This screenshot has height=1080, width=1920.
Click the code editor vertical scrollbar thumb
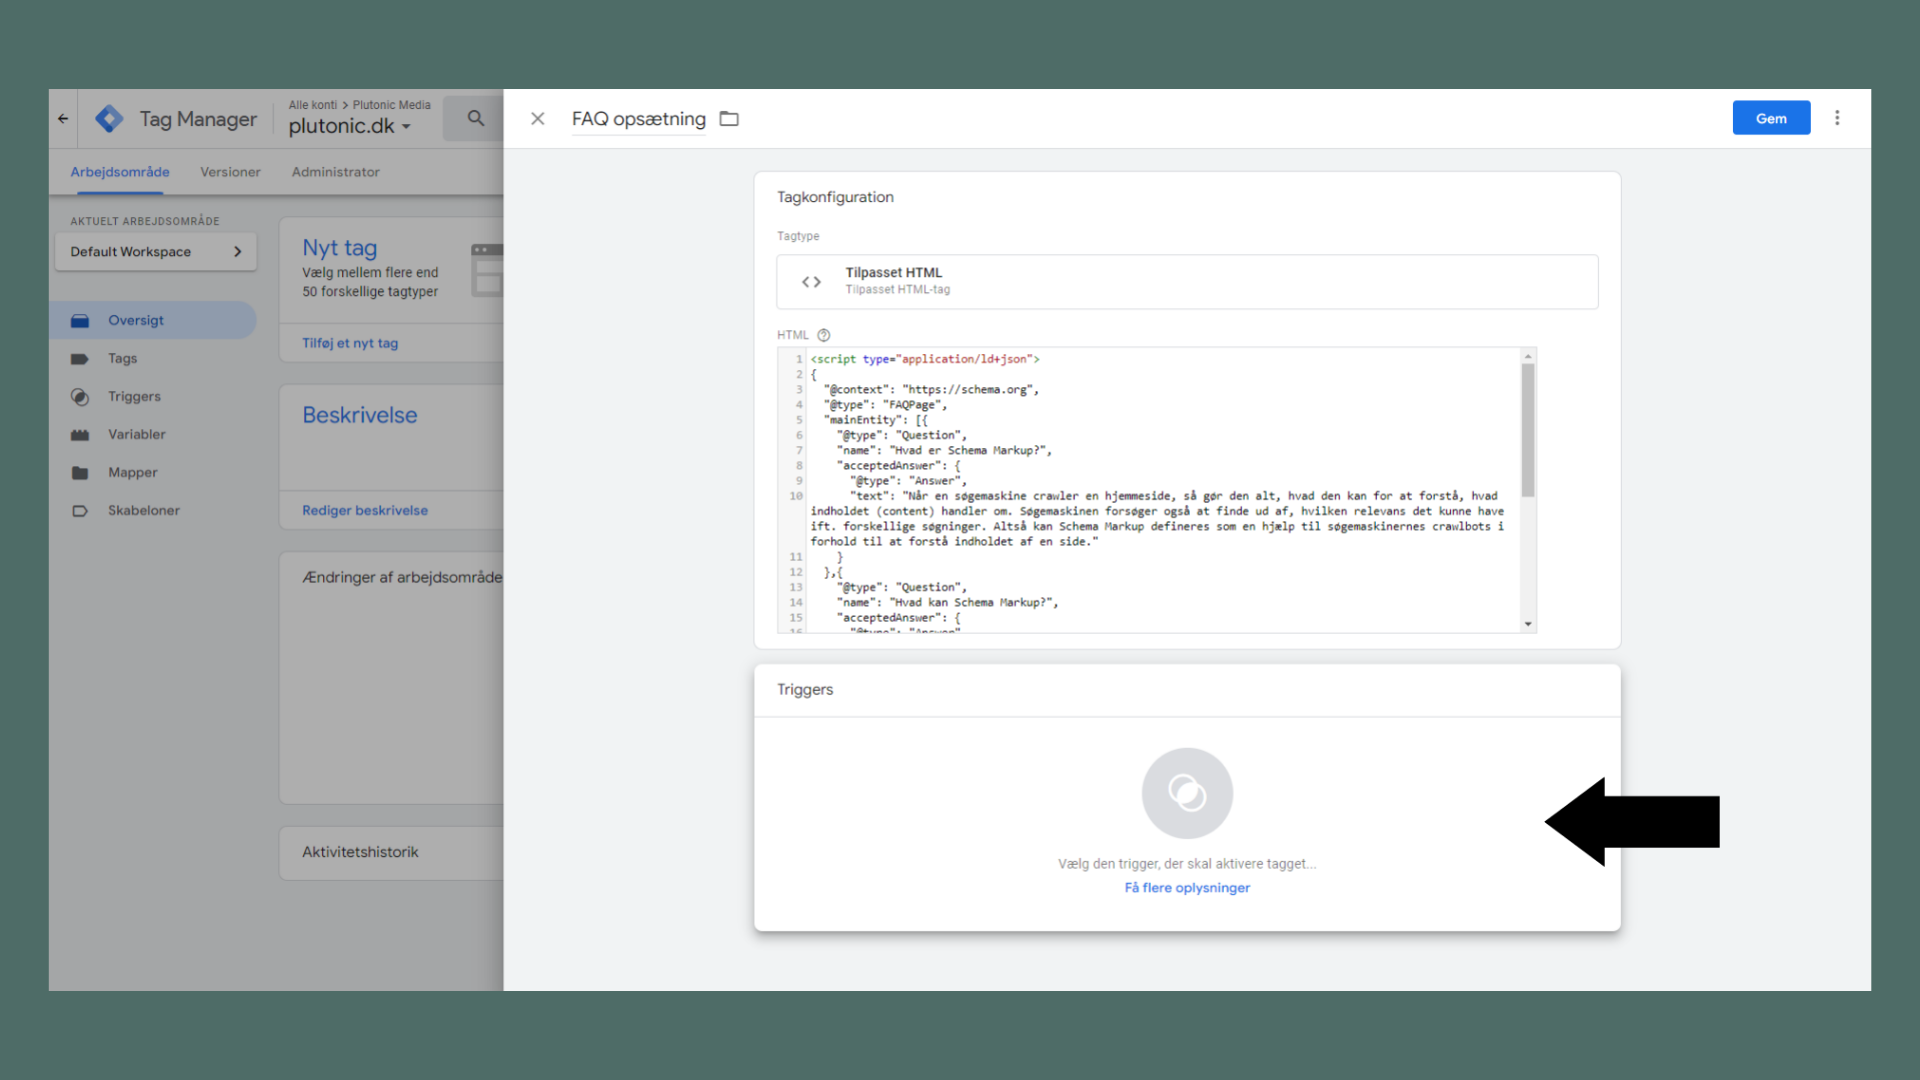pos(1528,430)
